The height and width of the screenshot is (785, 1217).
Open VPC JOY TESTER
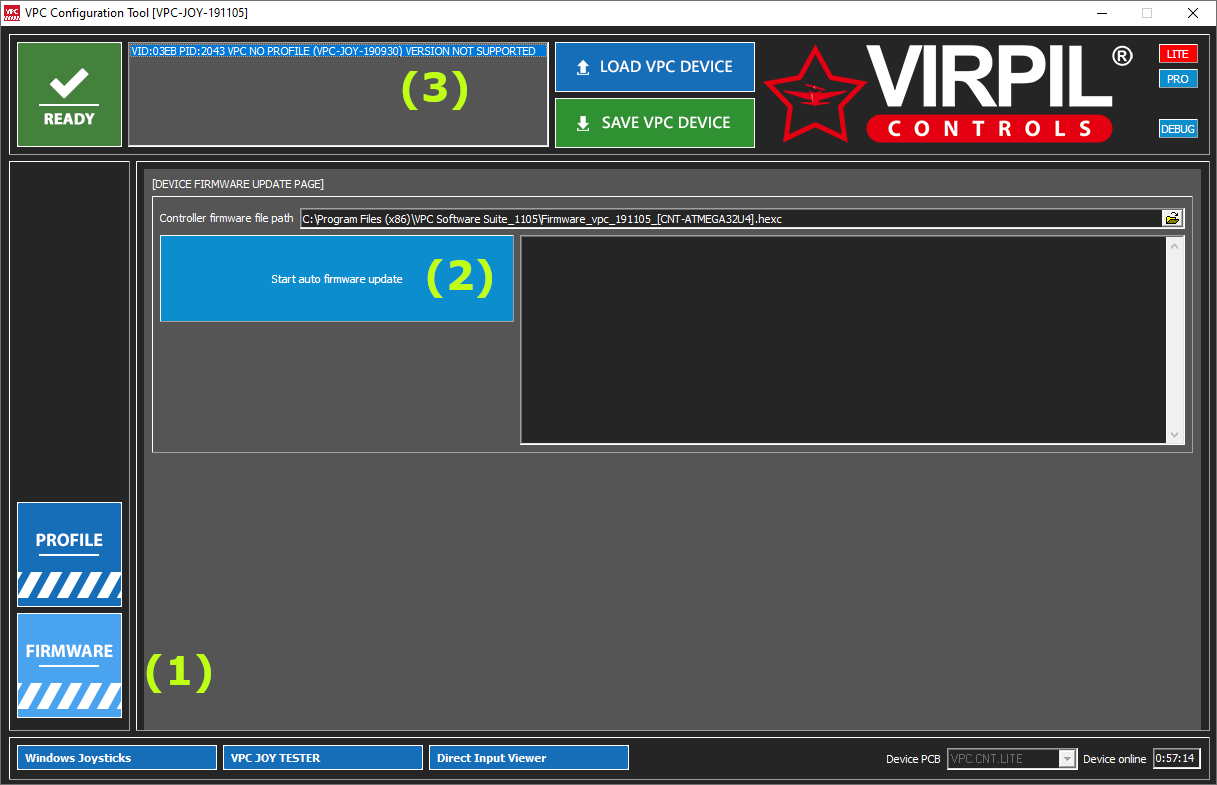pyautogui.click(x=323, y=758)
